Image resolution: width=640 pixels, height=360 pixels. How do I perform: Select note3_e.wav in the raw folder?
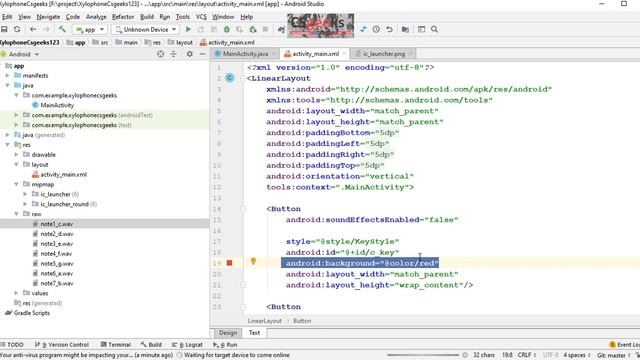click(57, 244)
